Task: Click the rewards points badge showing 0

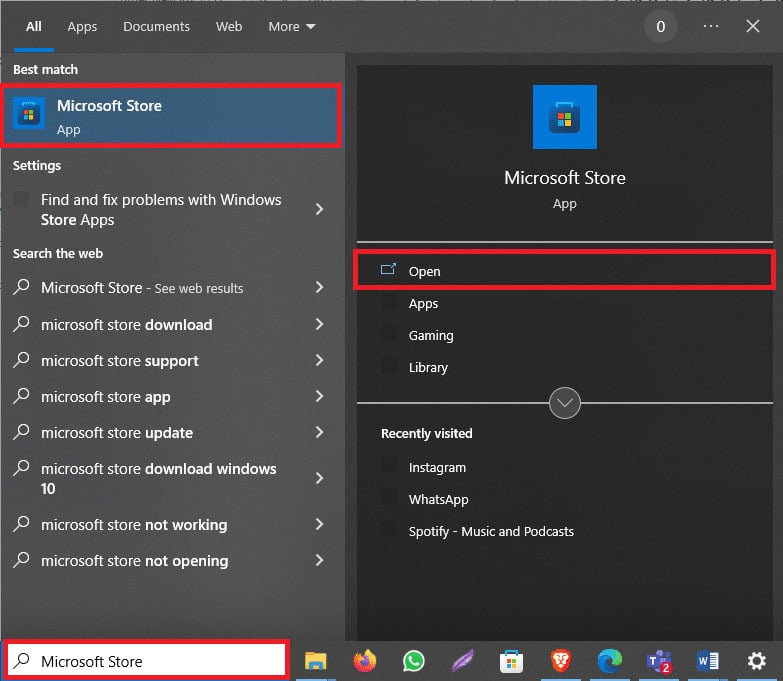Action: (660, 26)
